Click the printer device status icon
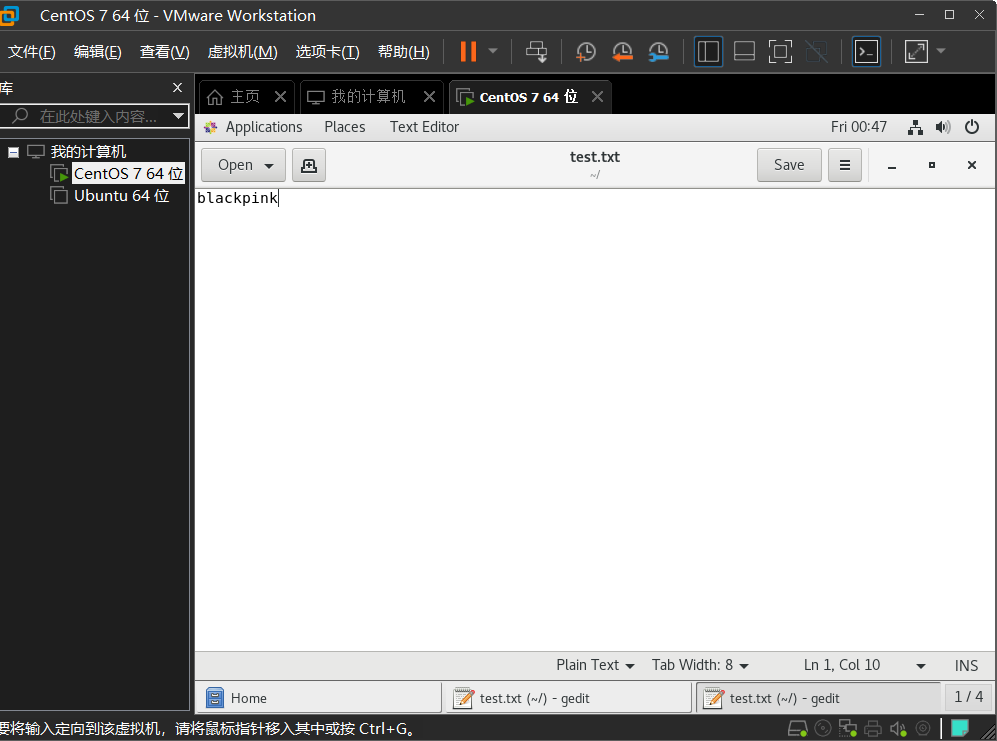The width and height of the screenshot is (997, 741). coord(873,728)
